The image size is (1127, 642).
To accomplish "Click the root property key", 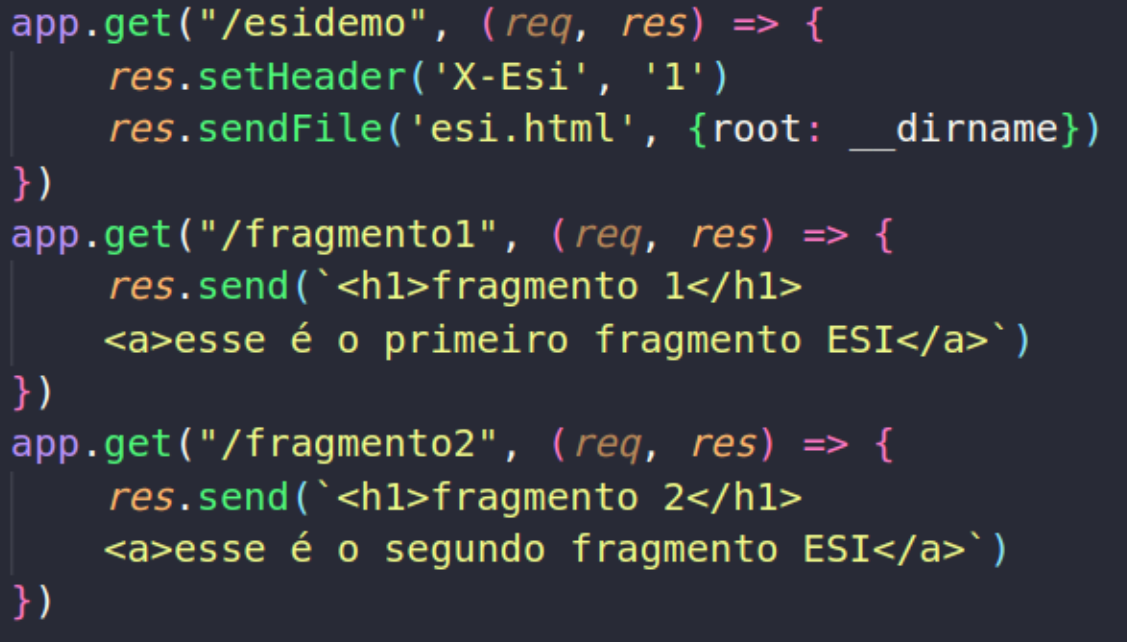I will (757, 129).
